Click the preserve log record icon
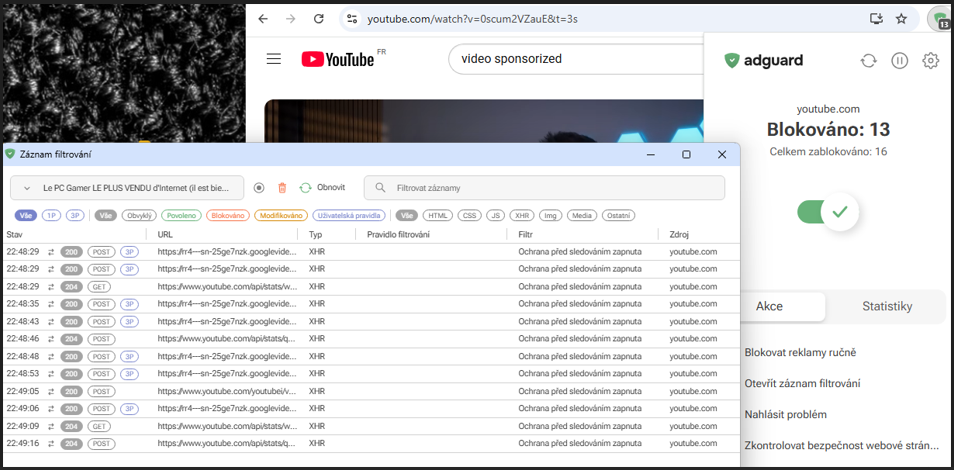Image resolution: width=954 pixels, height=470 pixels. tap(259, 188)
